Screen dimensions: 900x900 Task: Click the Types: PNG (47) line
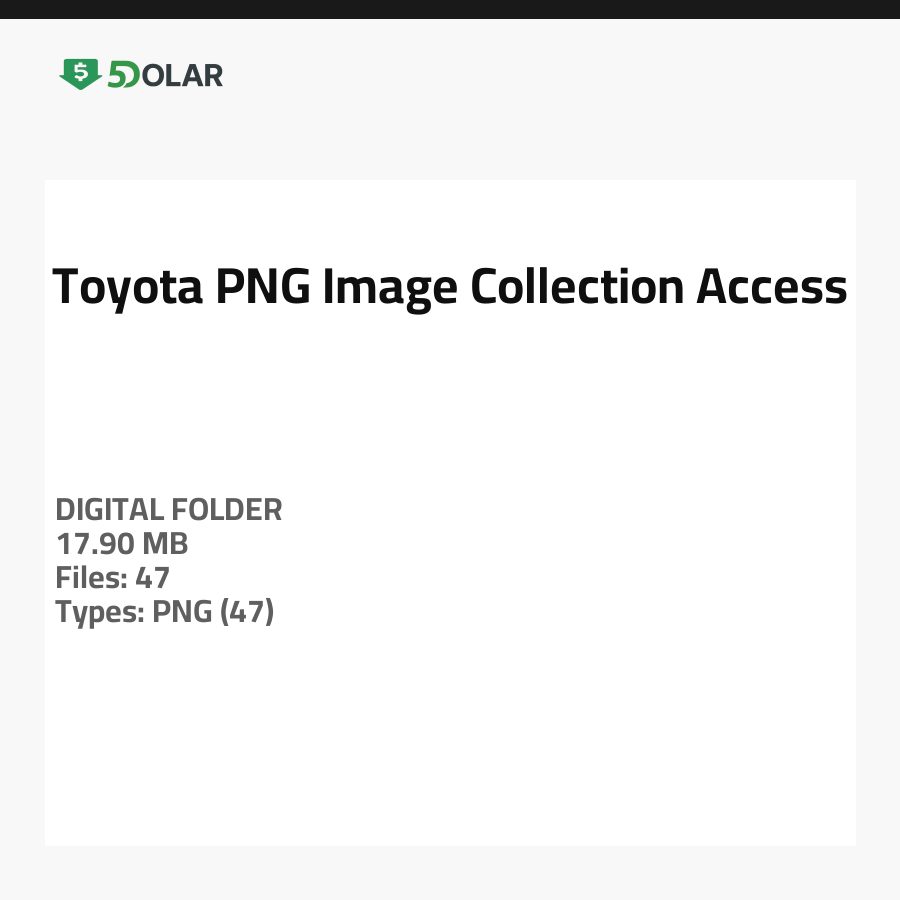pyautogui.click(x=165, y=612)
